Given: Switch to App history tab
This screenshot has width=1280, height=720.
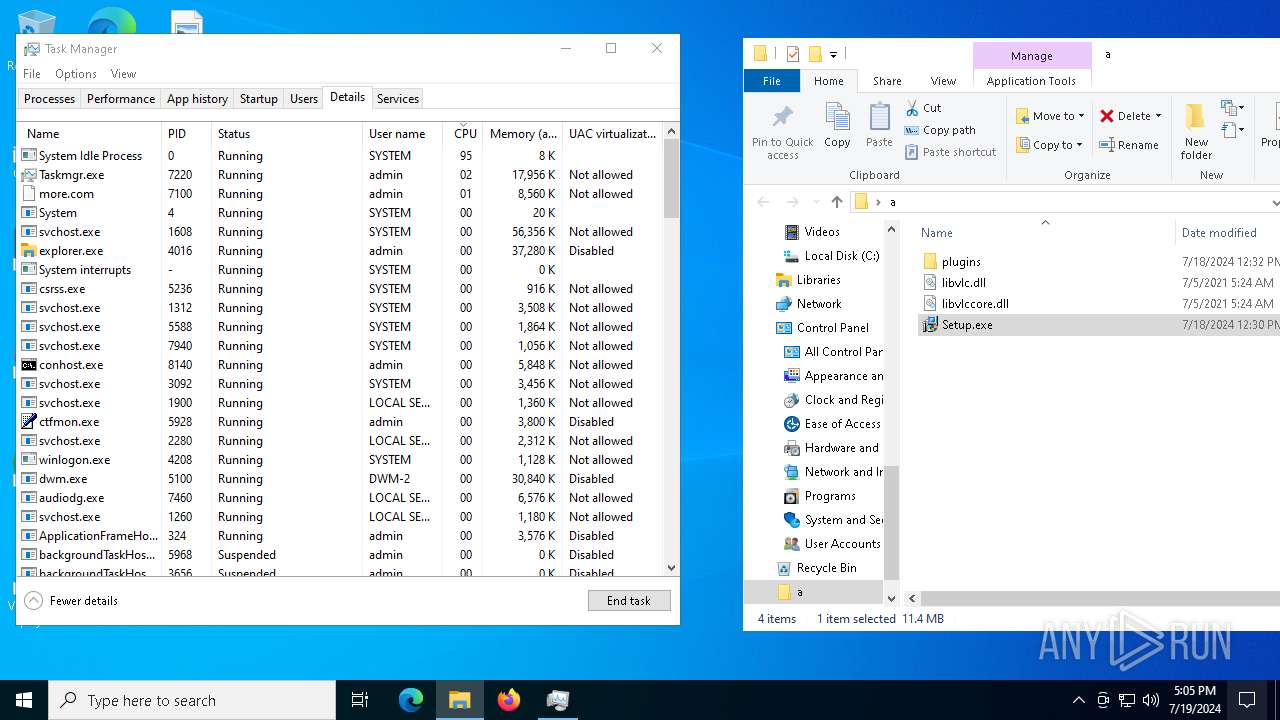Looking at the screenshot, I should pos(197,99).
